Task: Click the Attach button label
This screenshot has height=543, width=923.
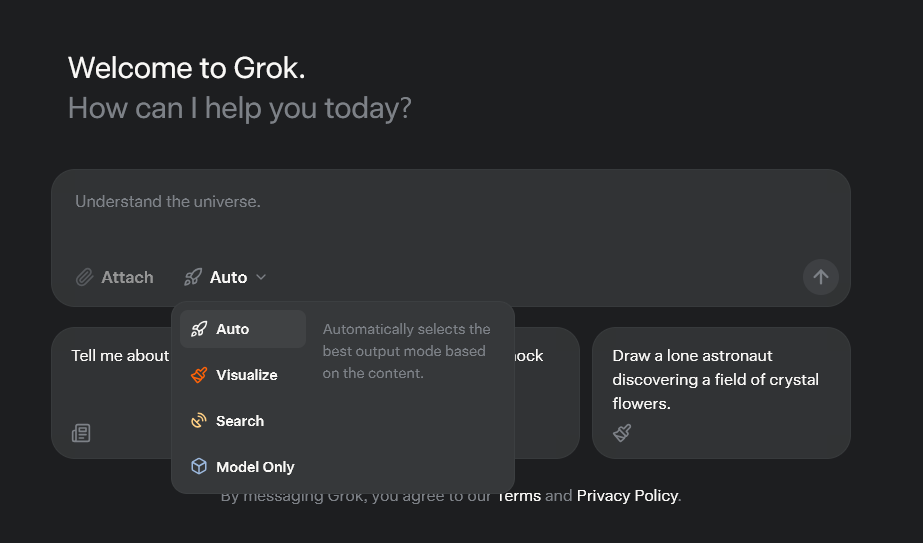Action: (x=127, y=277)
